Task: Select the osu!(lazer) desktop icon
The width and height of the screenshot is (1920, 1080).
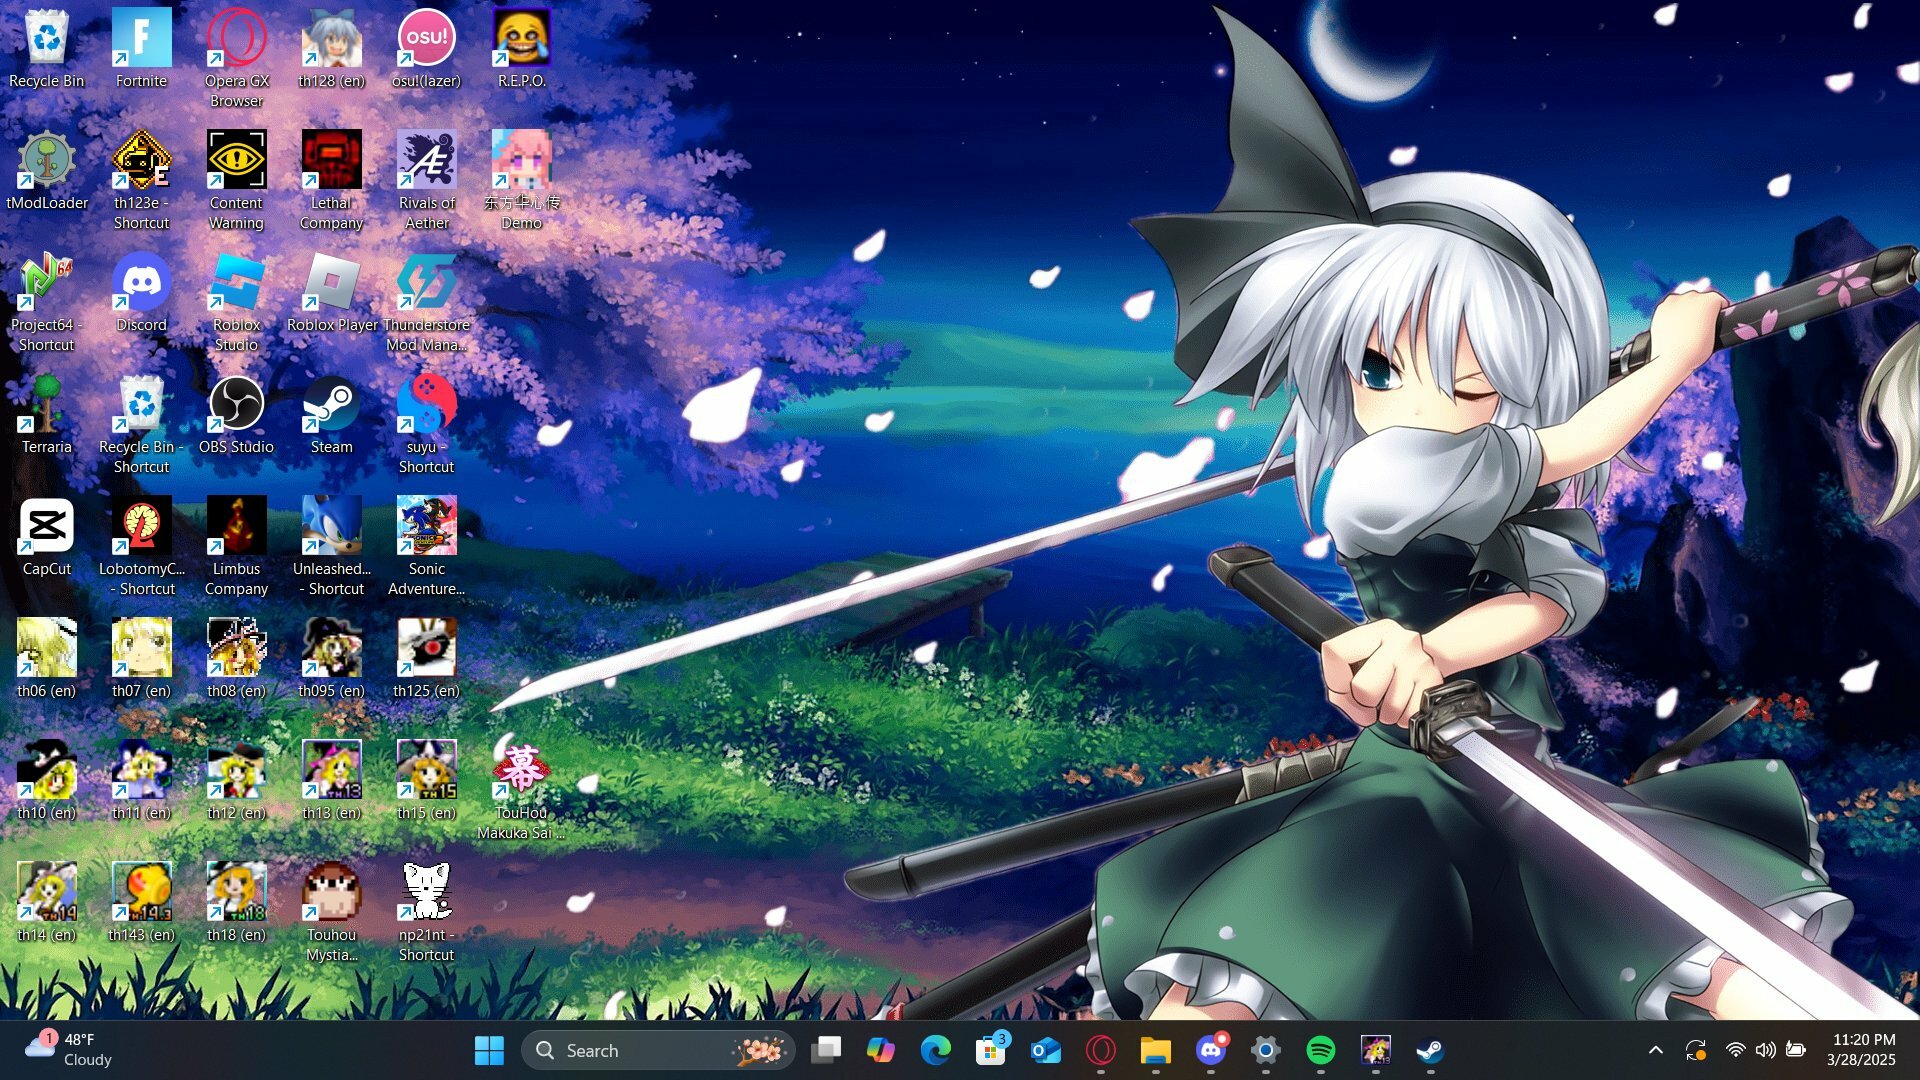Action: coord(427,48)
